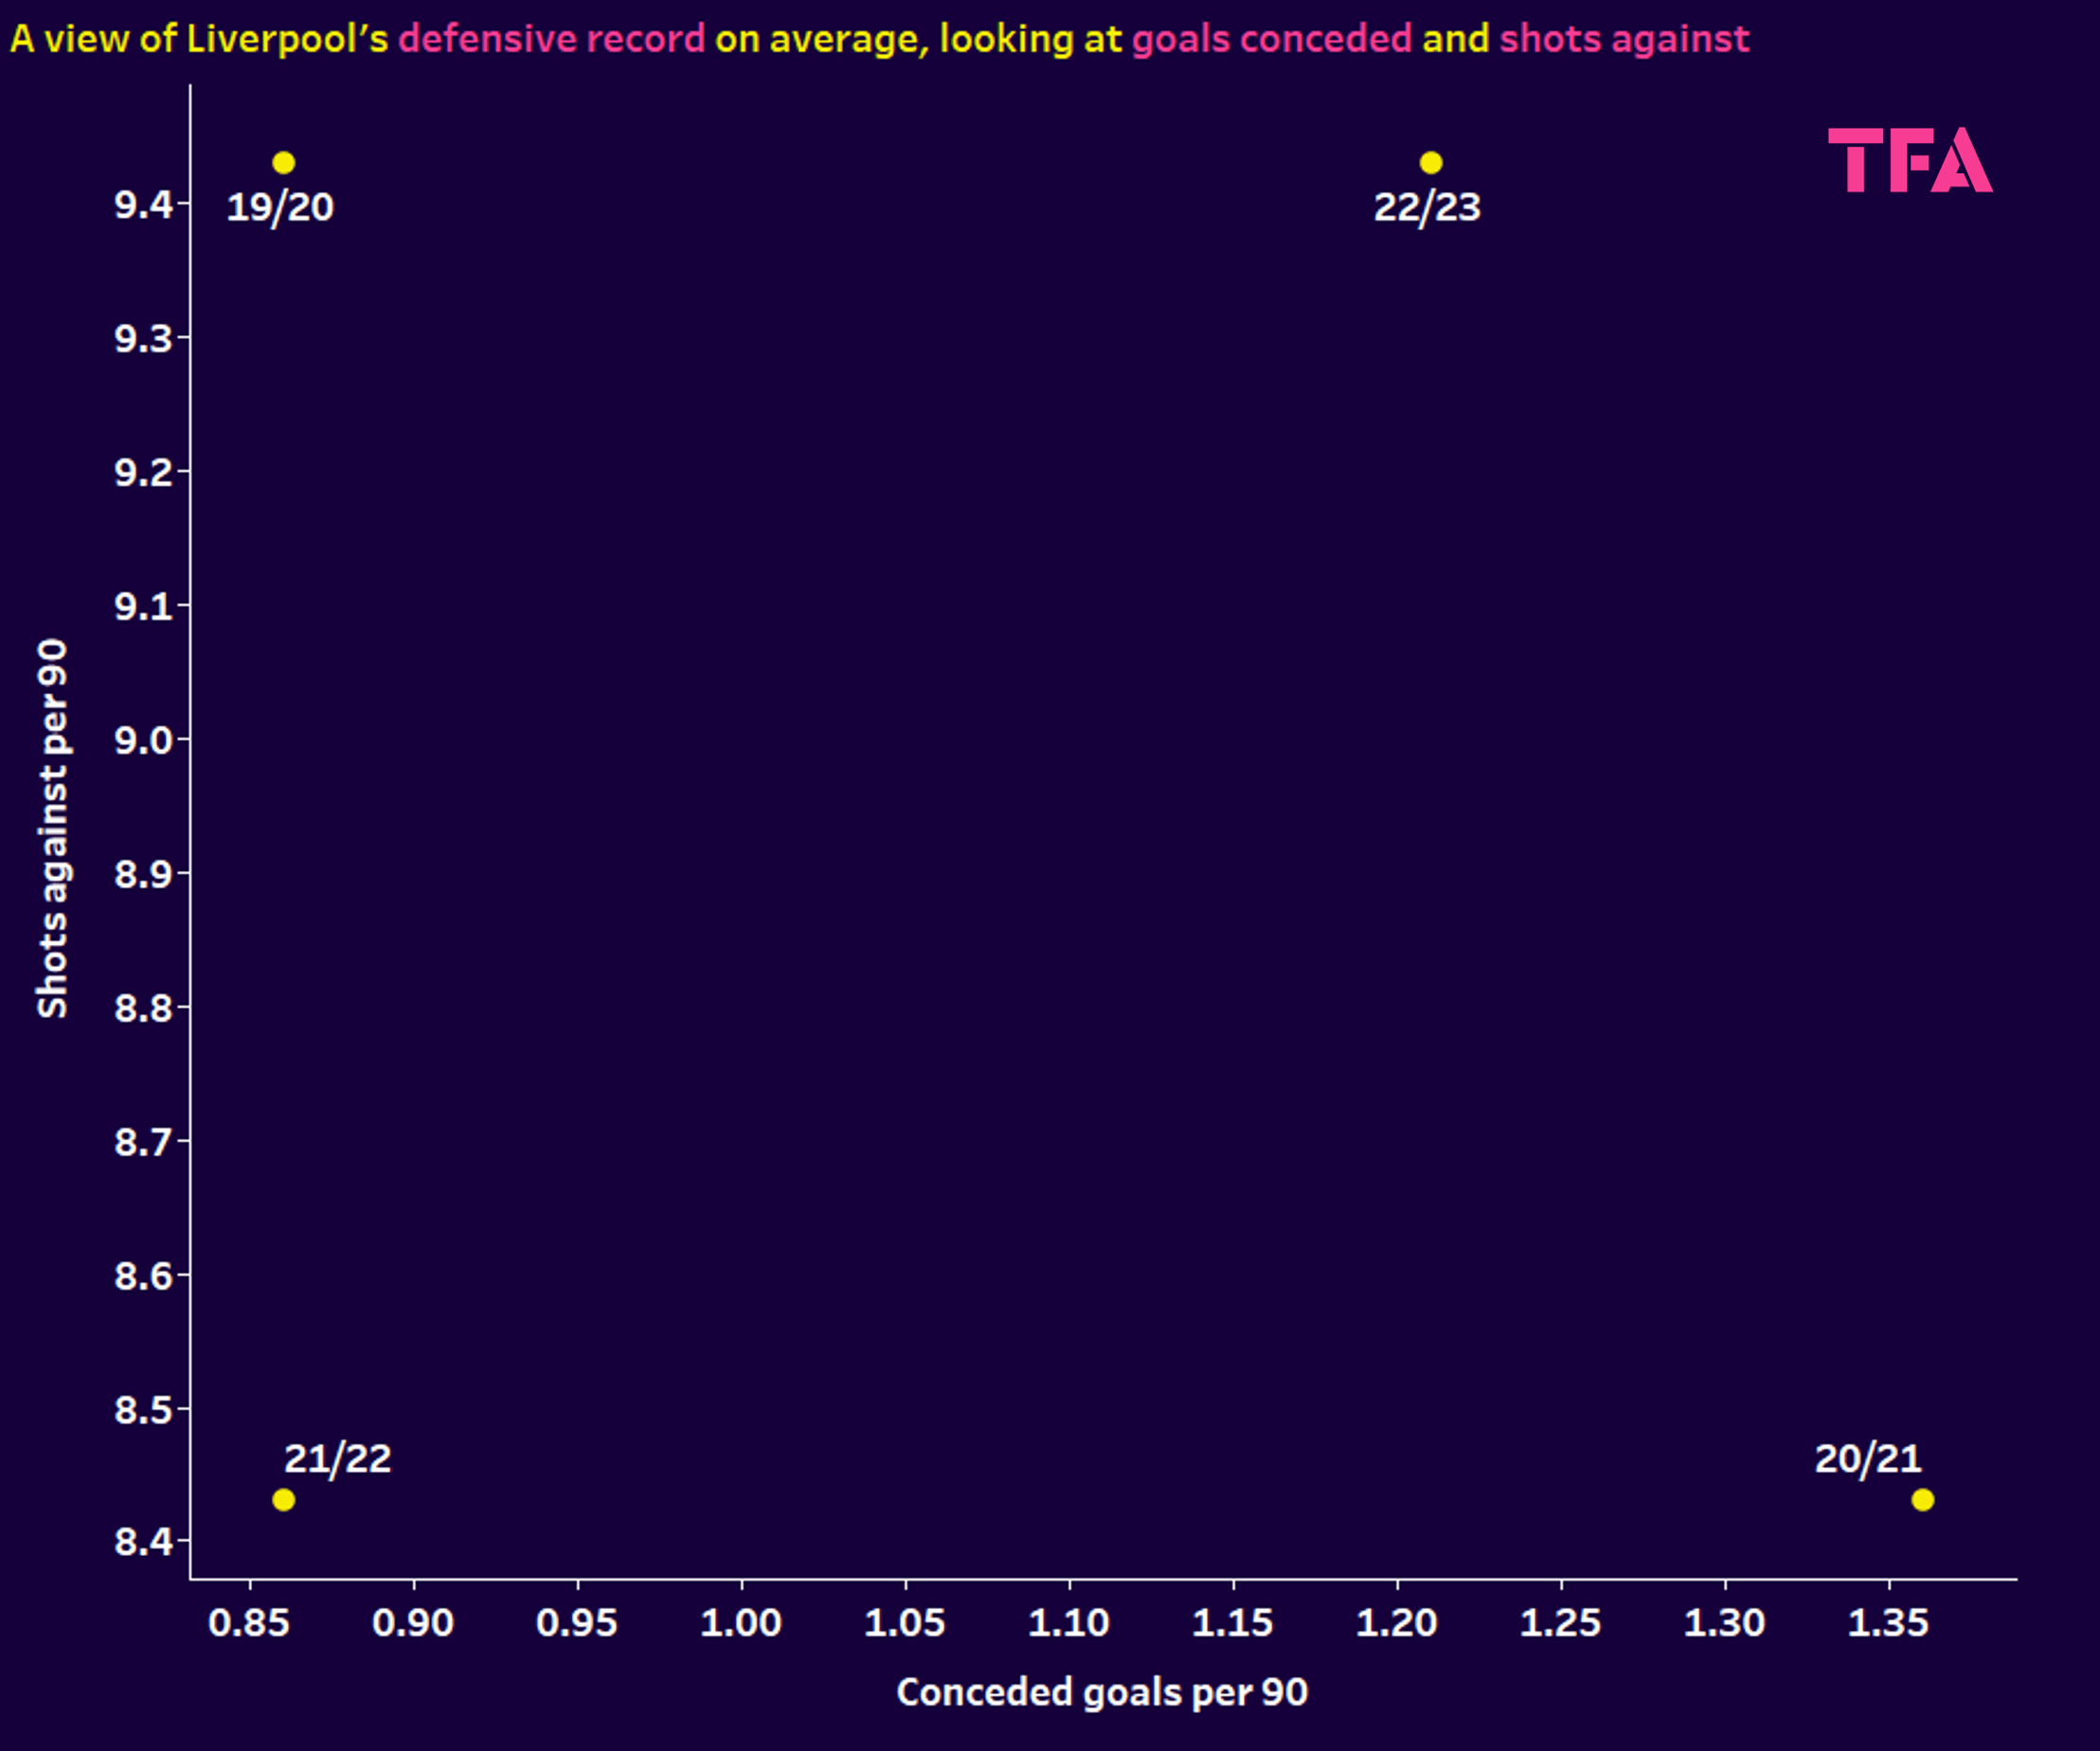Click the 9.2 y-axis tick label
Viewport: 2100px width, 1751px height.
(144, 472)
